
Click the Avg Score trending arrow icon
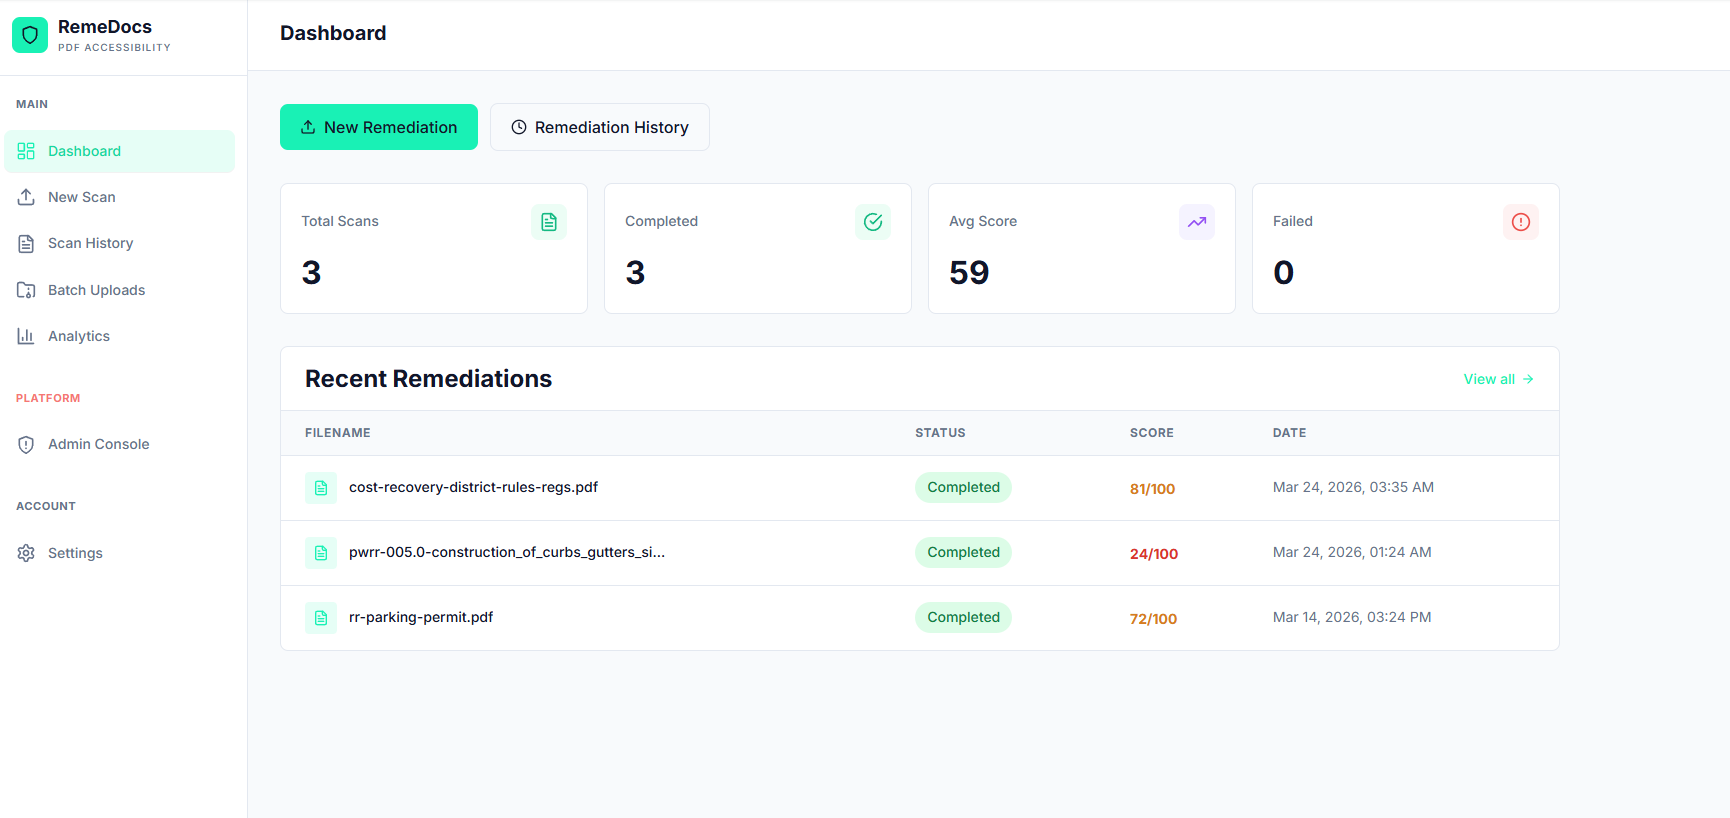point(1197,222)
